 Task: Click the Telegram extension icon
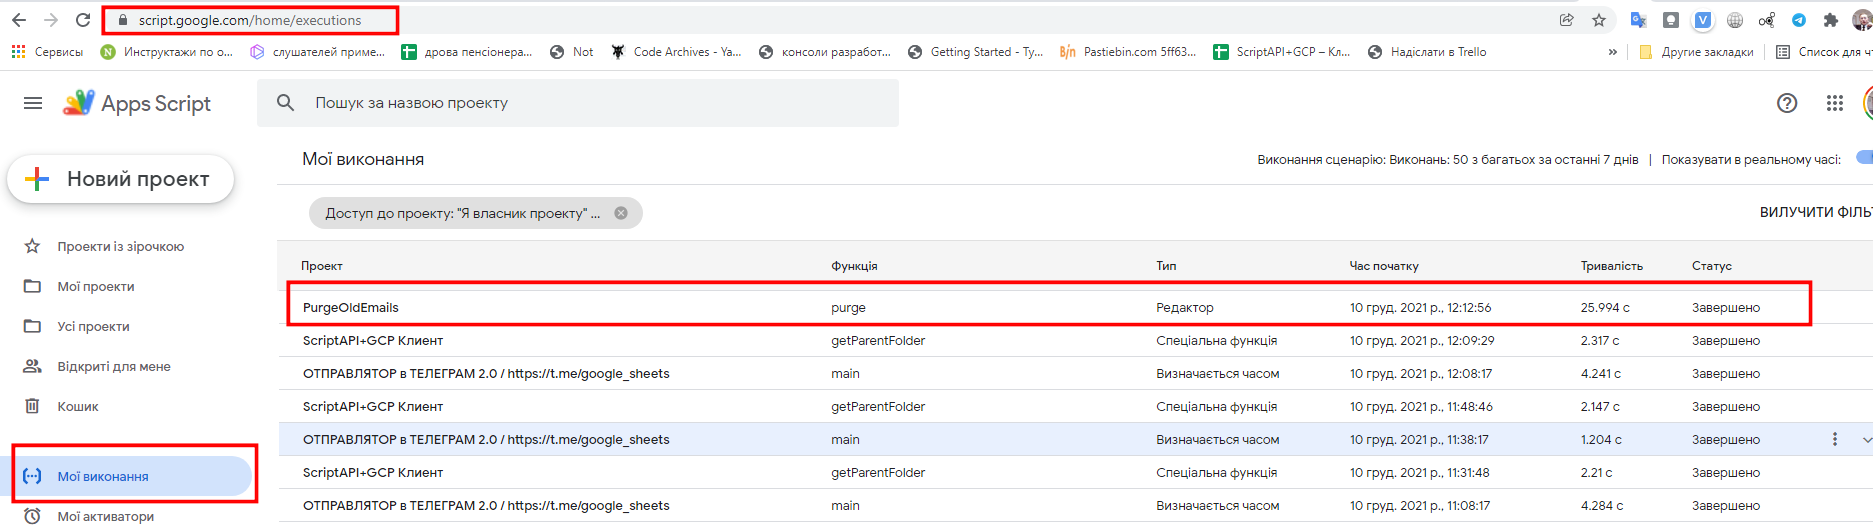click(x=1799, y=20)
